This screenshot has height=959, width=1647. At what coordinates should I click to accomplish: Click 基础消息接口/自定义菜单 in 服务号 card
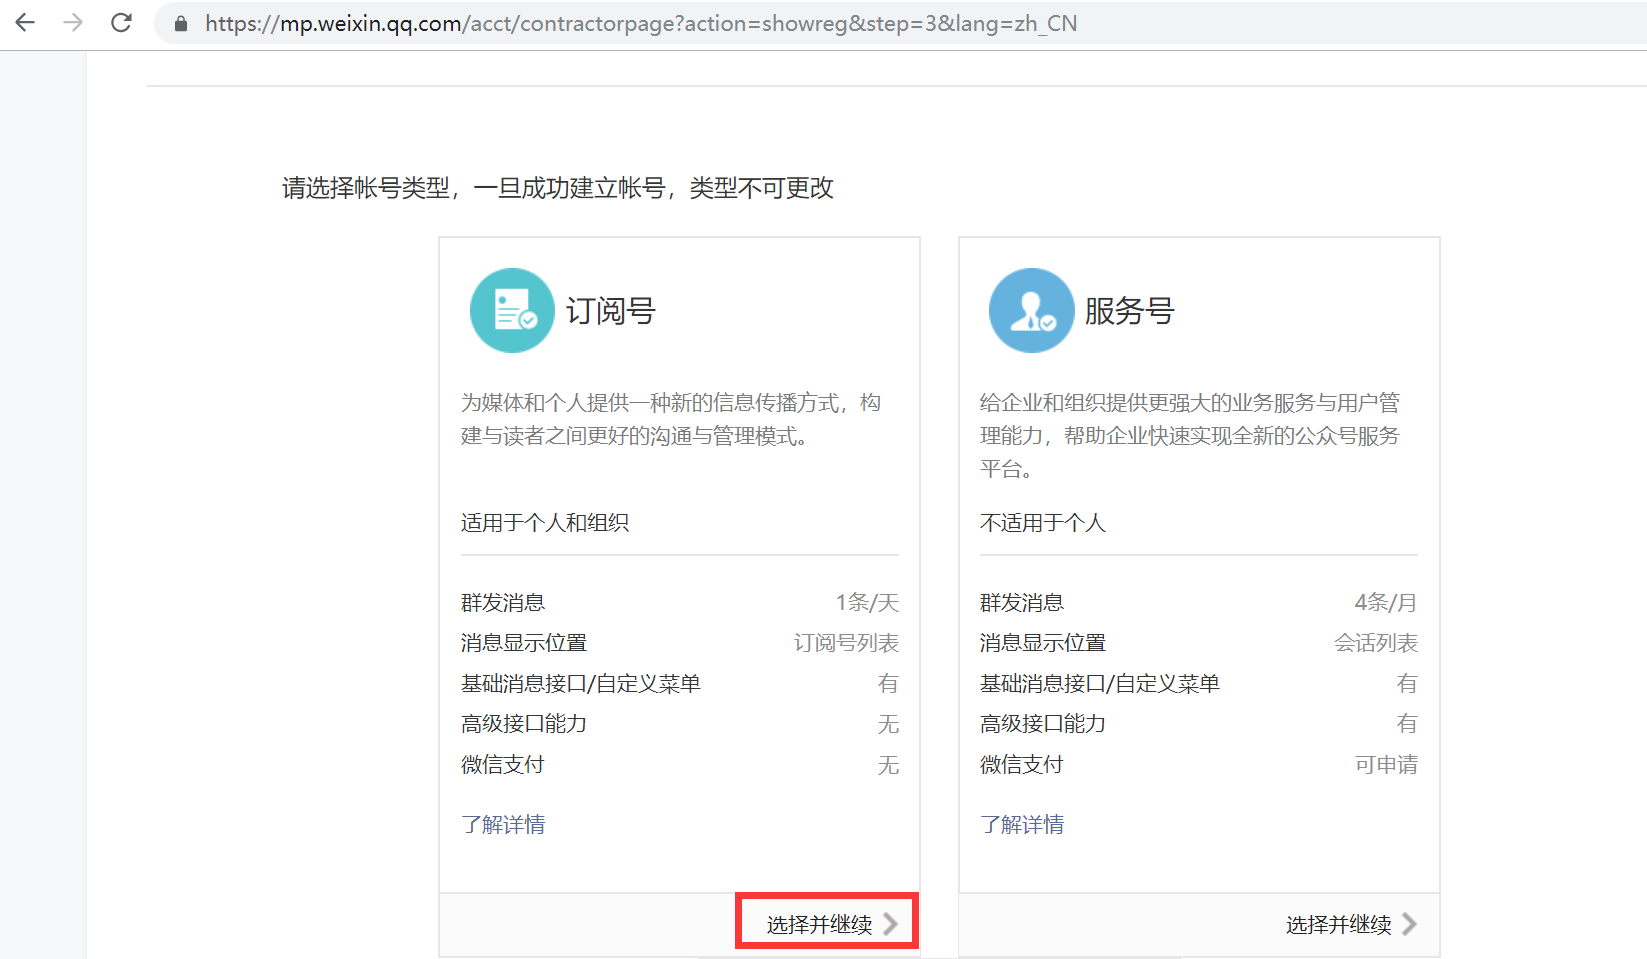point(1100,684)
